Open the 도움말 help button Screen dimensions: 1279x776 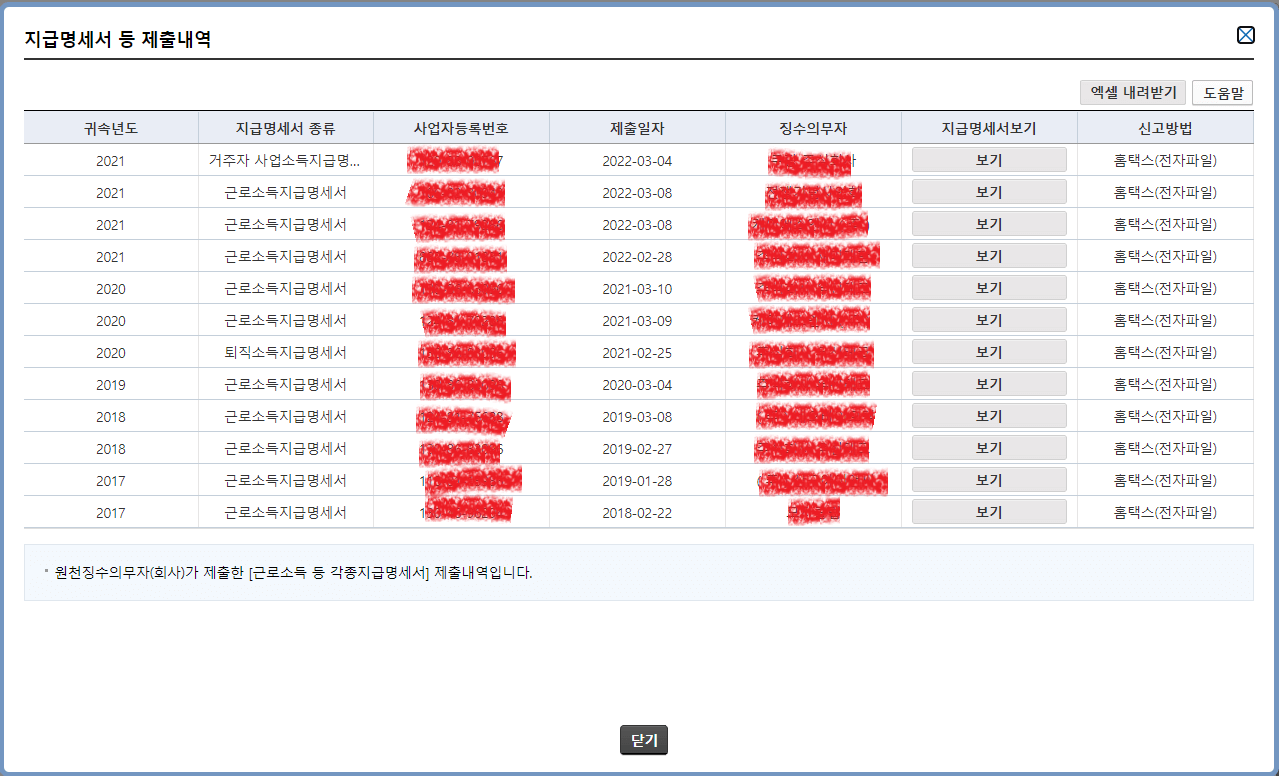coord(1222,92)
